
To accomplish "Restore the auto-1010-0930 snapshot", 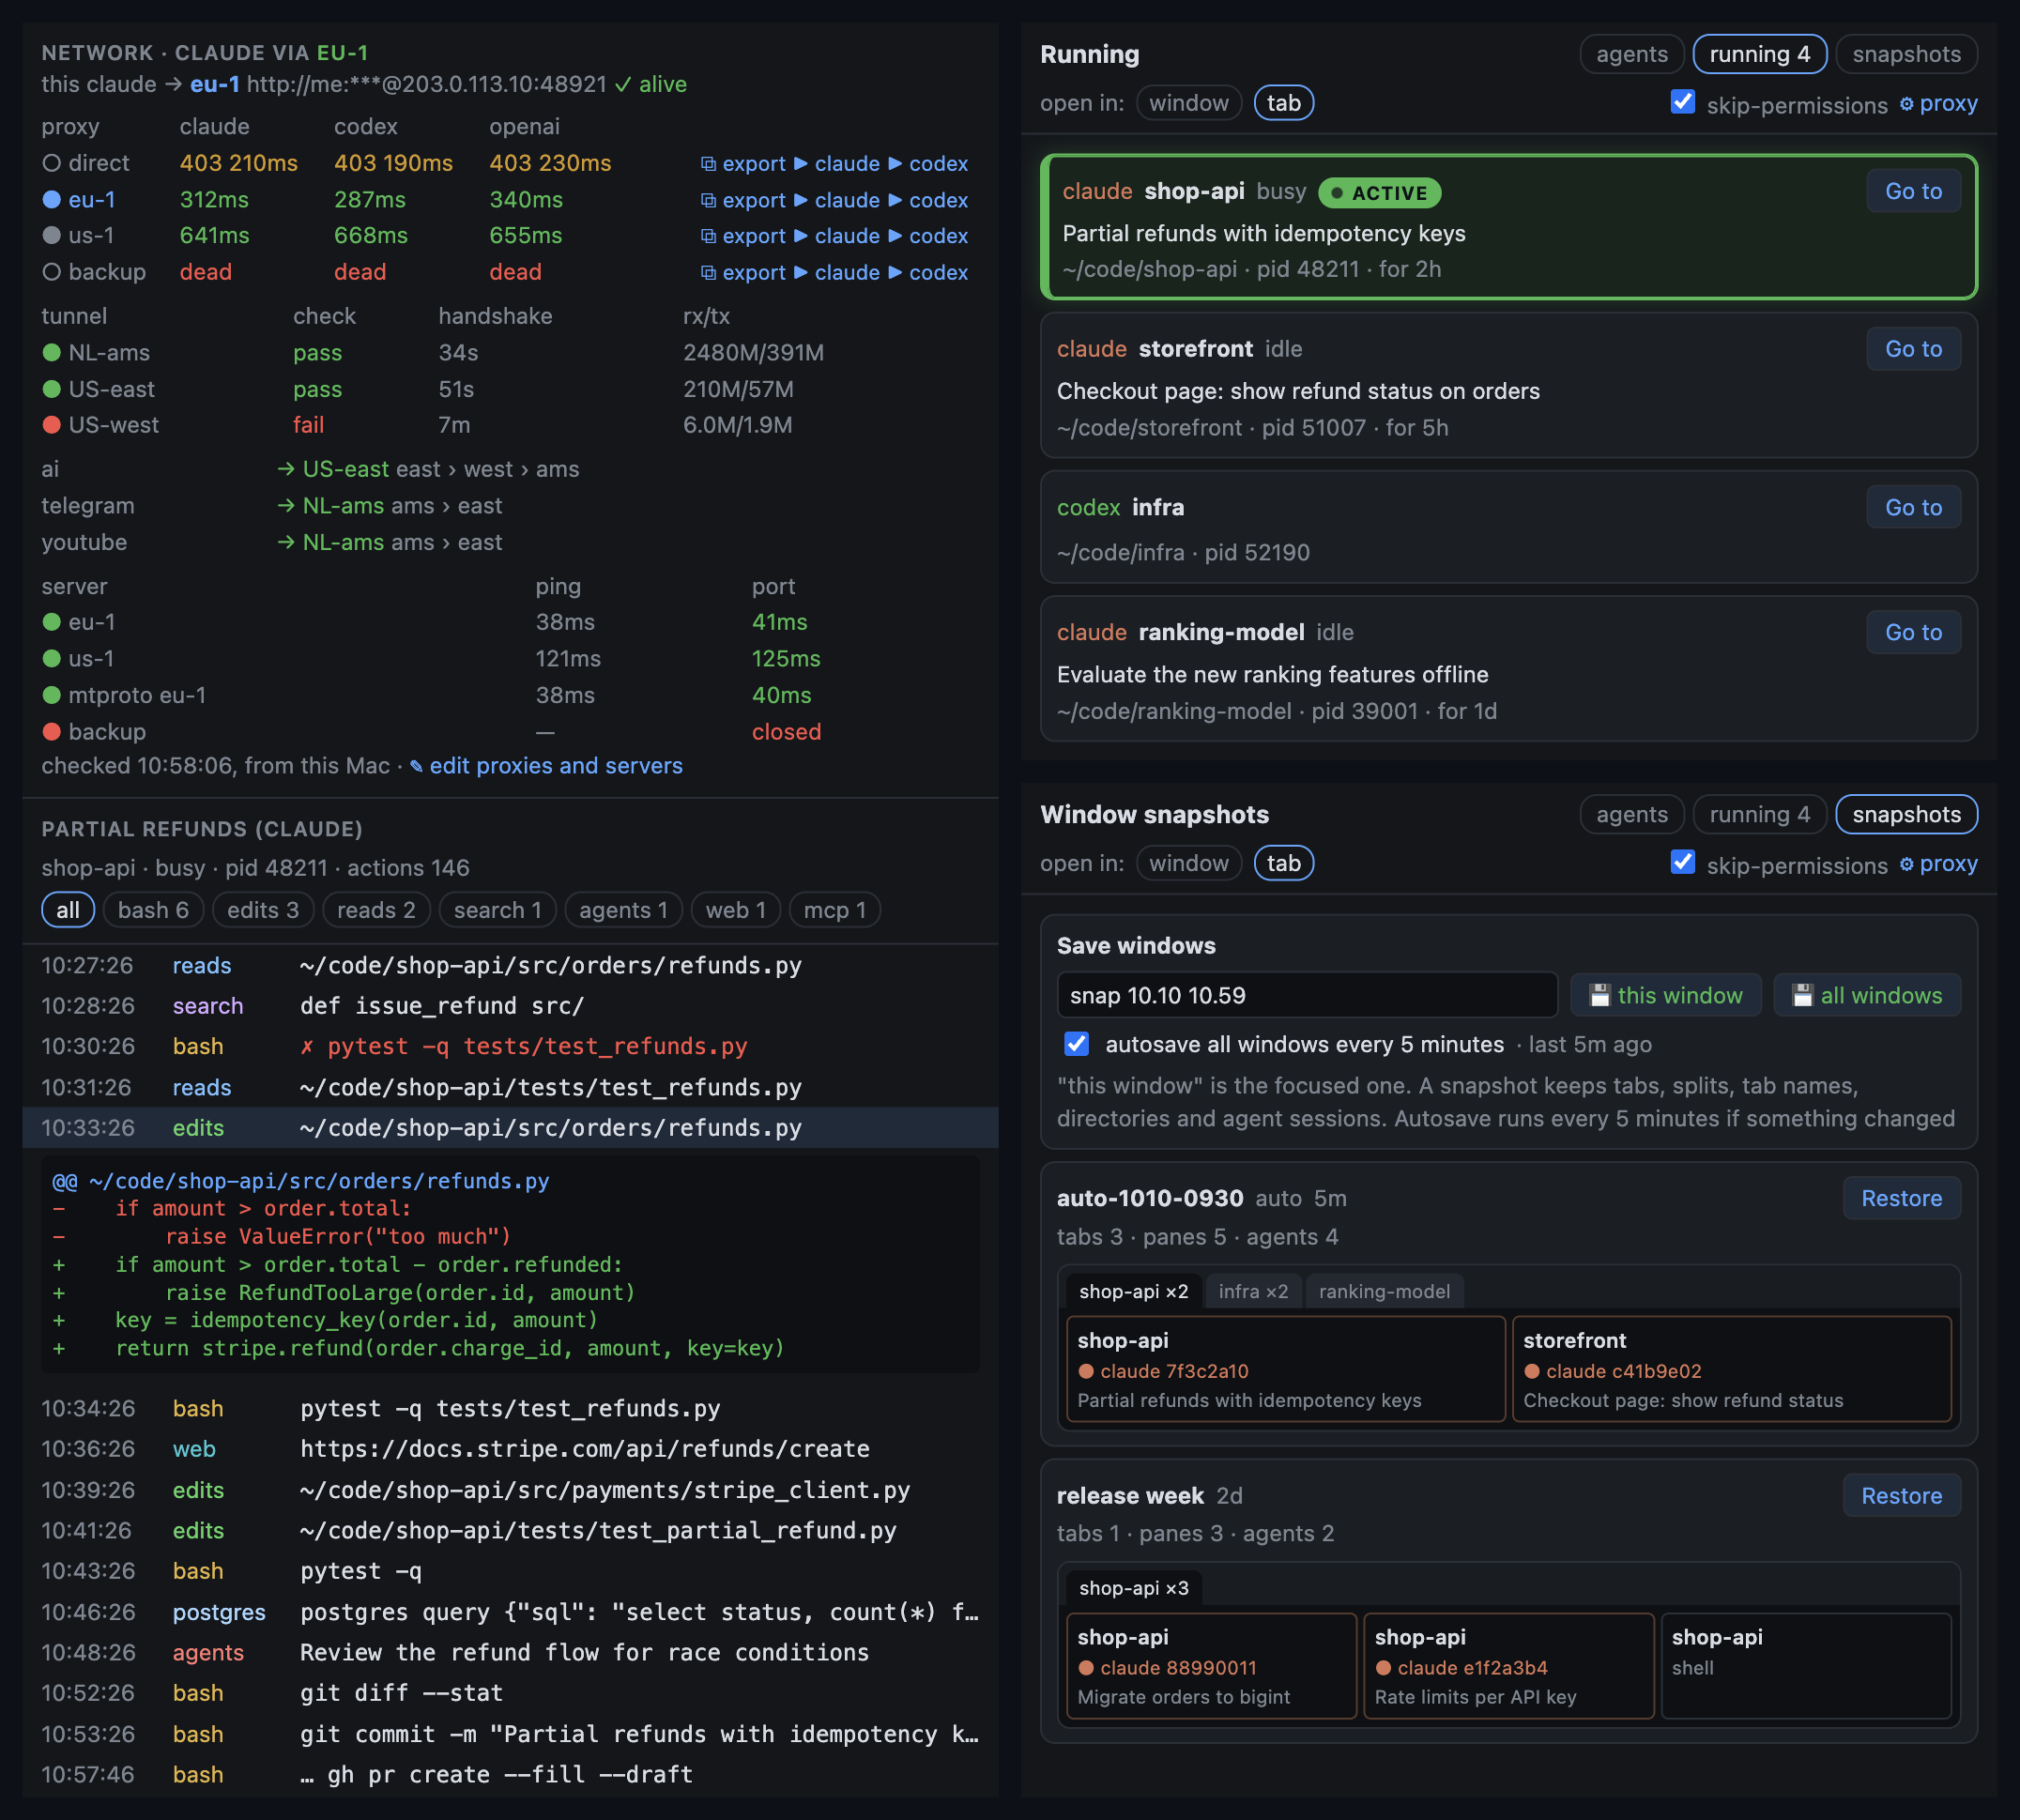I will point(1900,1198).
